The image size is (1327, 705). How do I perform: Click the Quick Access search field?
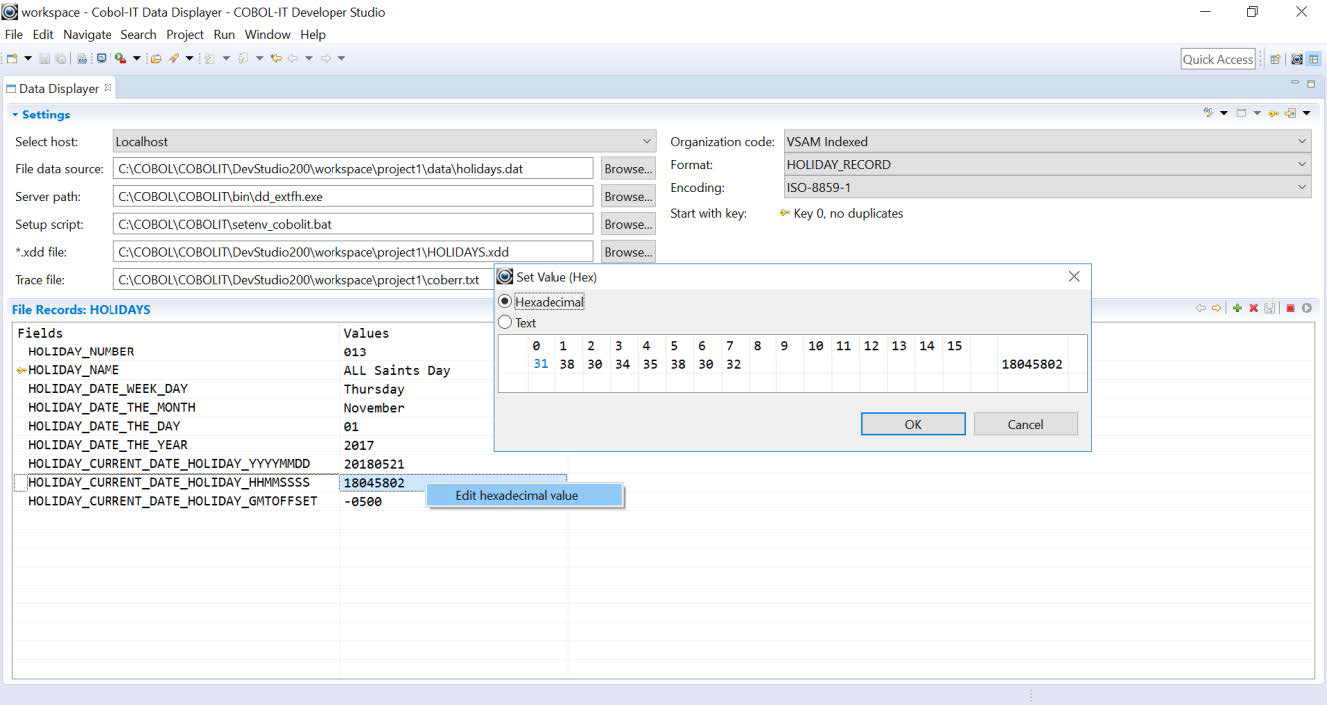coord(1216,58)
